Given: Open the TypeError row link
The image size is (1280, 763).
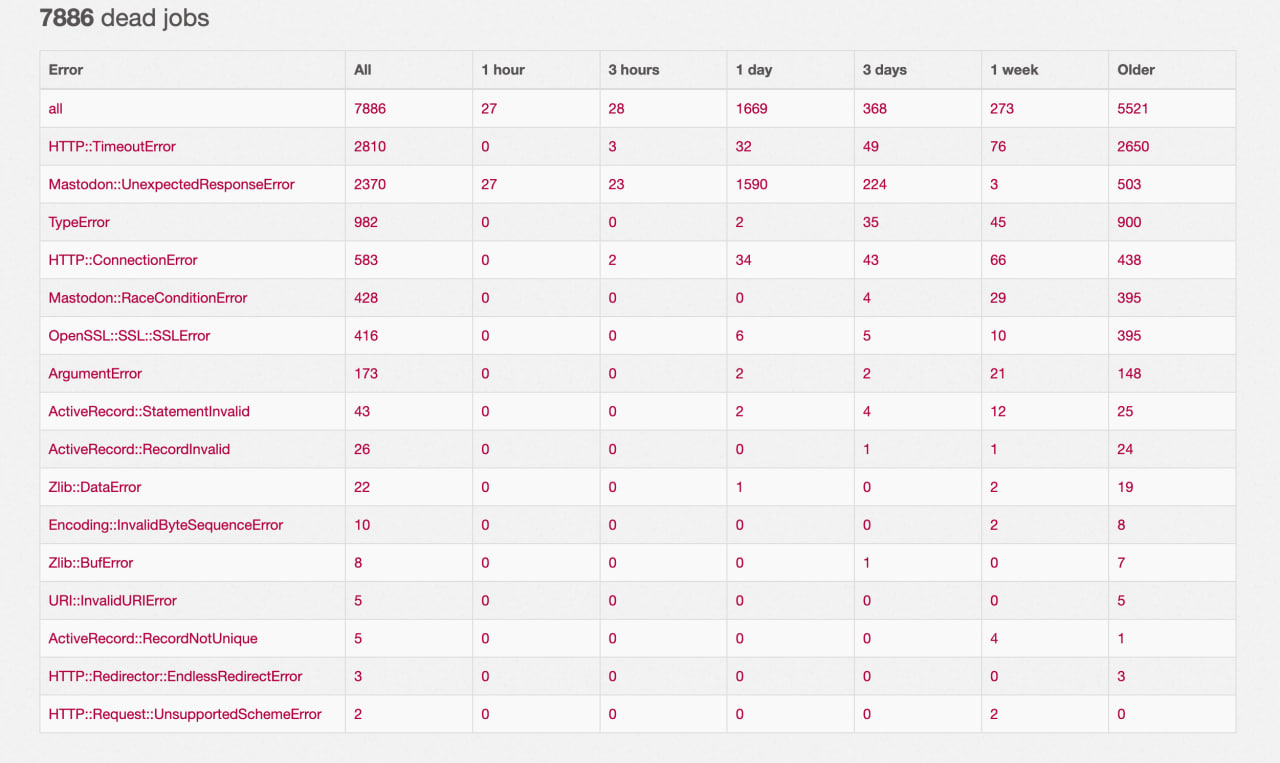Looking at the screenshot, I should coord(79,222).
